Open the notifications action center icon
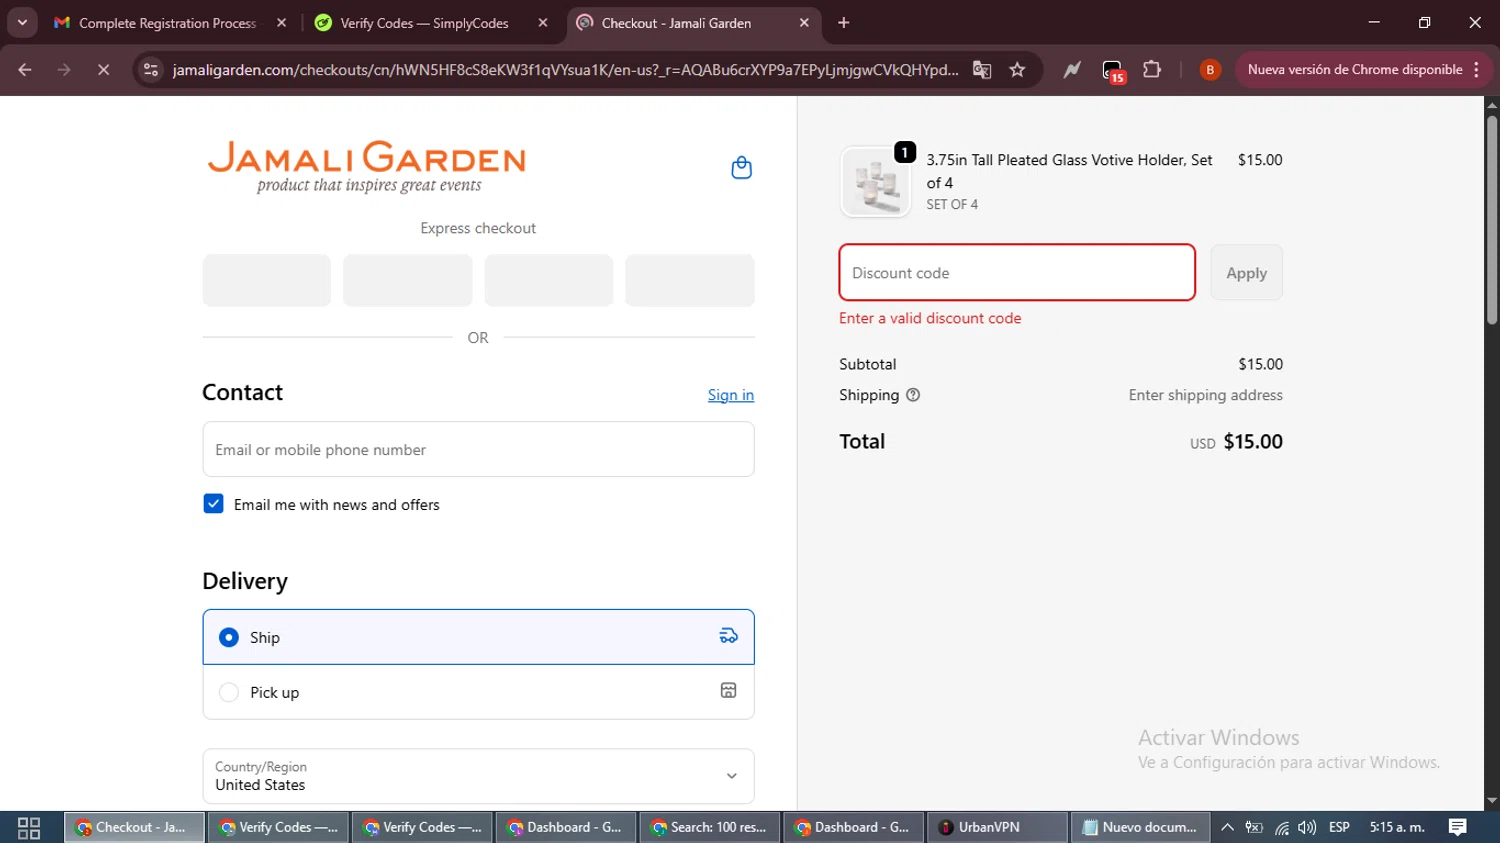 pos(1458,827)
